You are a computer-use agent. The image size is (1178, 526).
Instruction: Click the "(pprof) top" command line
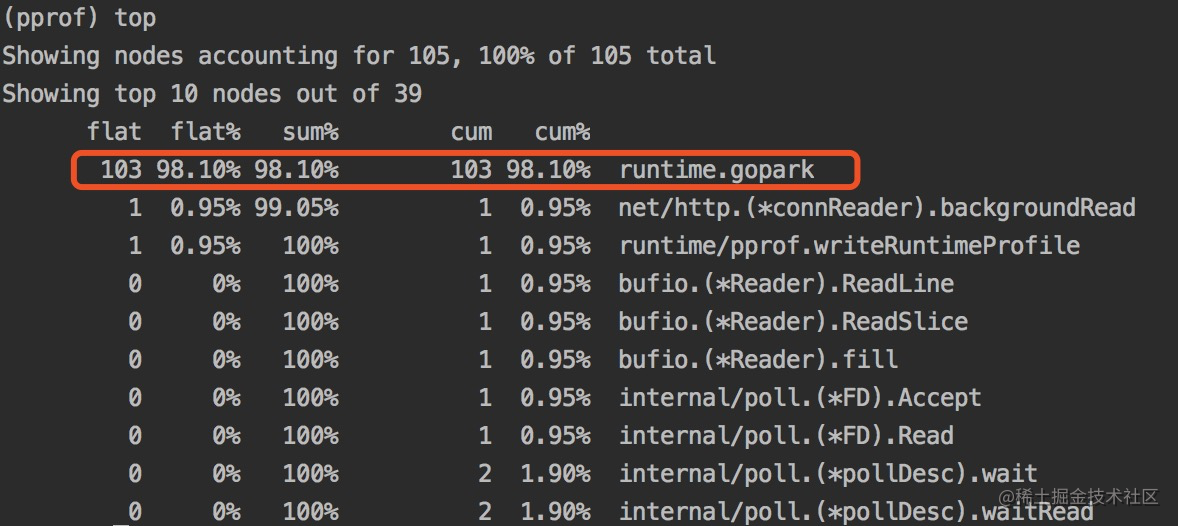(80, 18)
